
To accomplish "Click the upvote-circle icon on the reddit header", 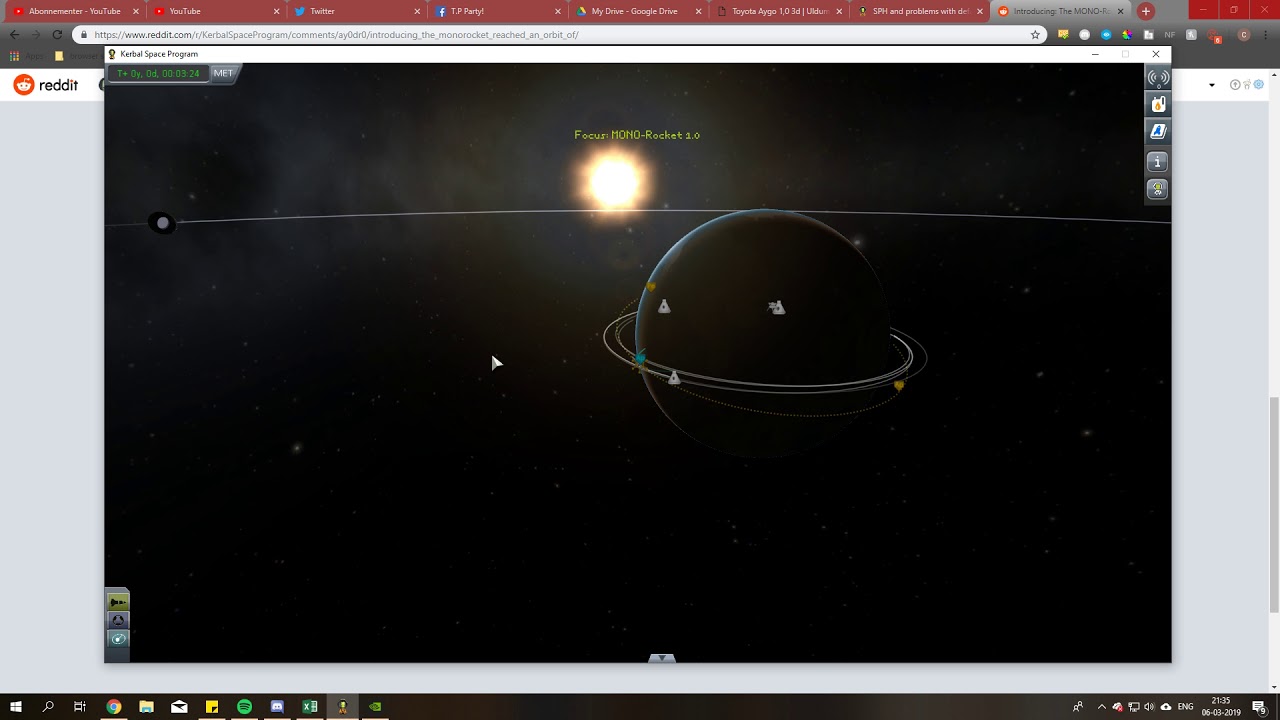I will pyautogui.click(x=1236, y=85).
